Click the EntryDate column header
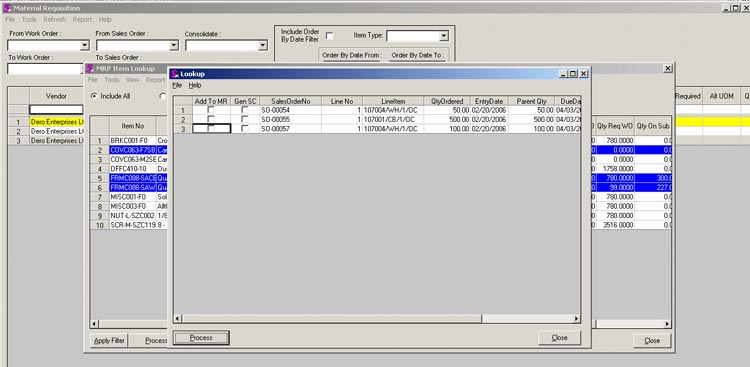The width and height of the screenshot is (750, 367). tap(489, 101)
